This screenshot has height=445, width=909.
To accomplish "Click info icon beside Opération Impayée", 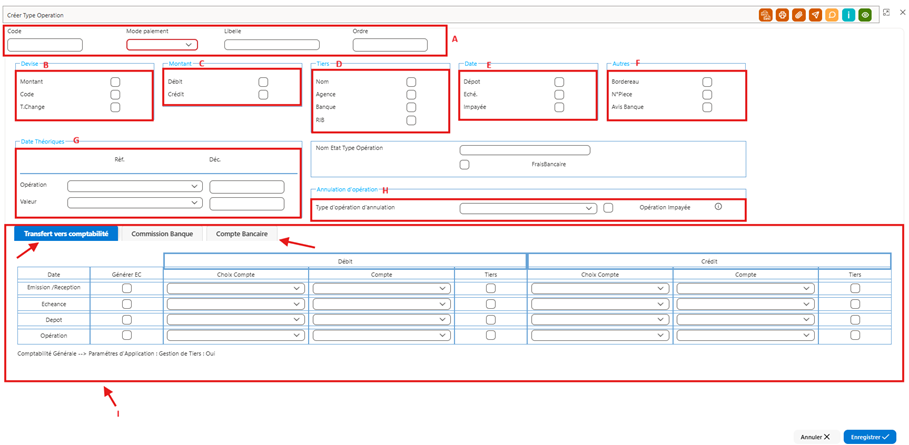I will point(718,206).
